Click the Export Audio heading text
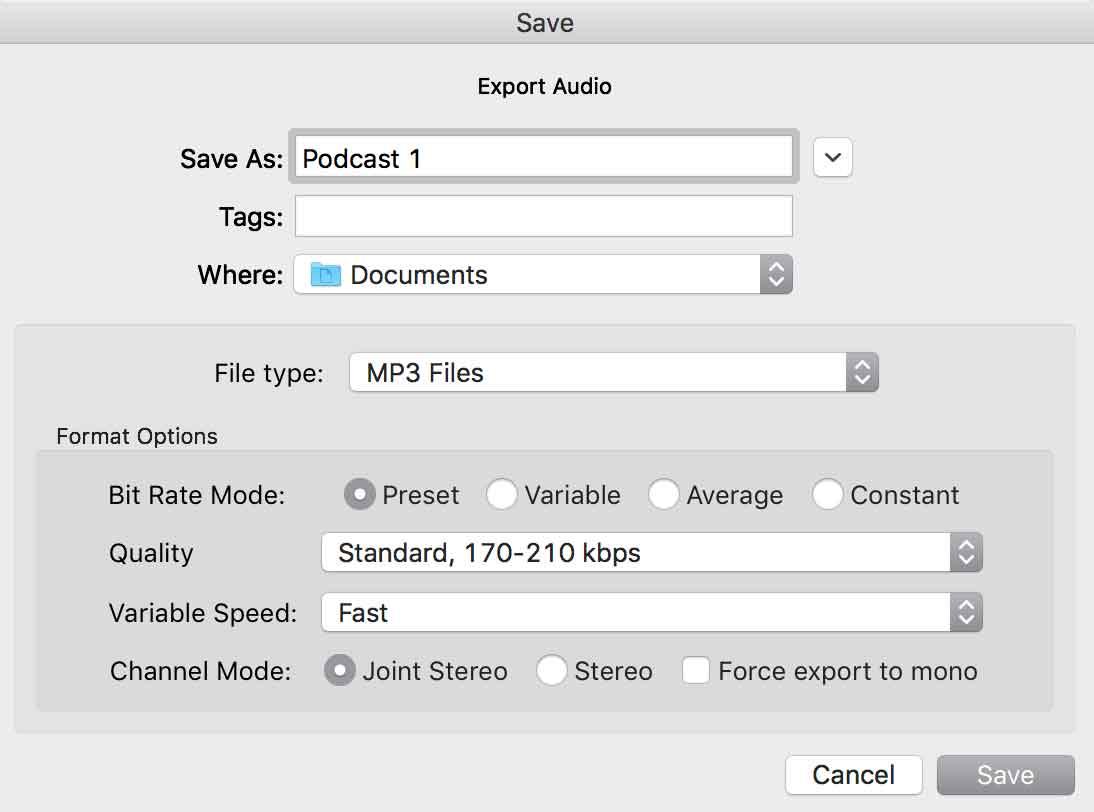 click(544, 87)
